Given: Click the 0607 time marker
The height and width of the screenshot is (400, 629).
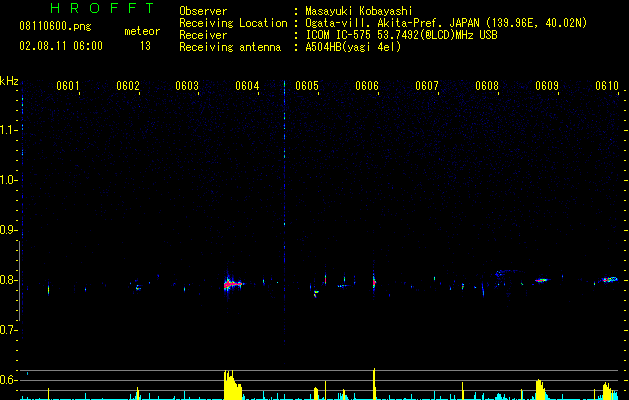Looking at the screenshot, I should (x=427, y=86).
